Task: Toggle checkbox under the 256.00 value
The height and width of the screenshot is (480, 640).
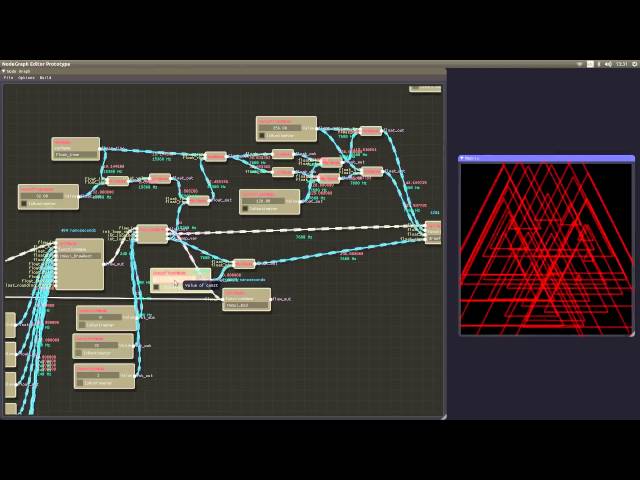Action: (262, 135)
